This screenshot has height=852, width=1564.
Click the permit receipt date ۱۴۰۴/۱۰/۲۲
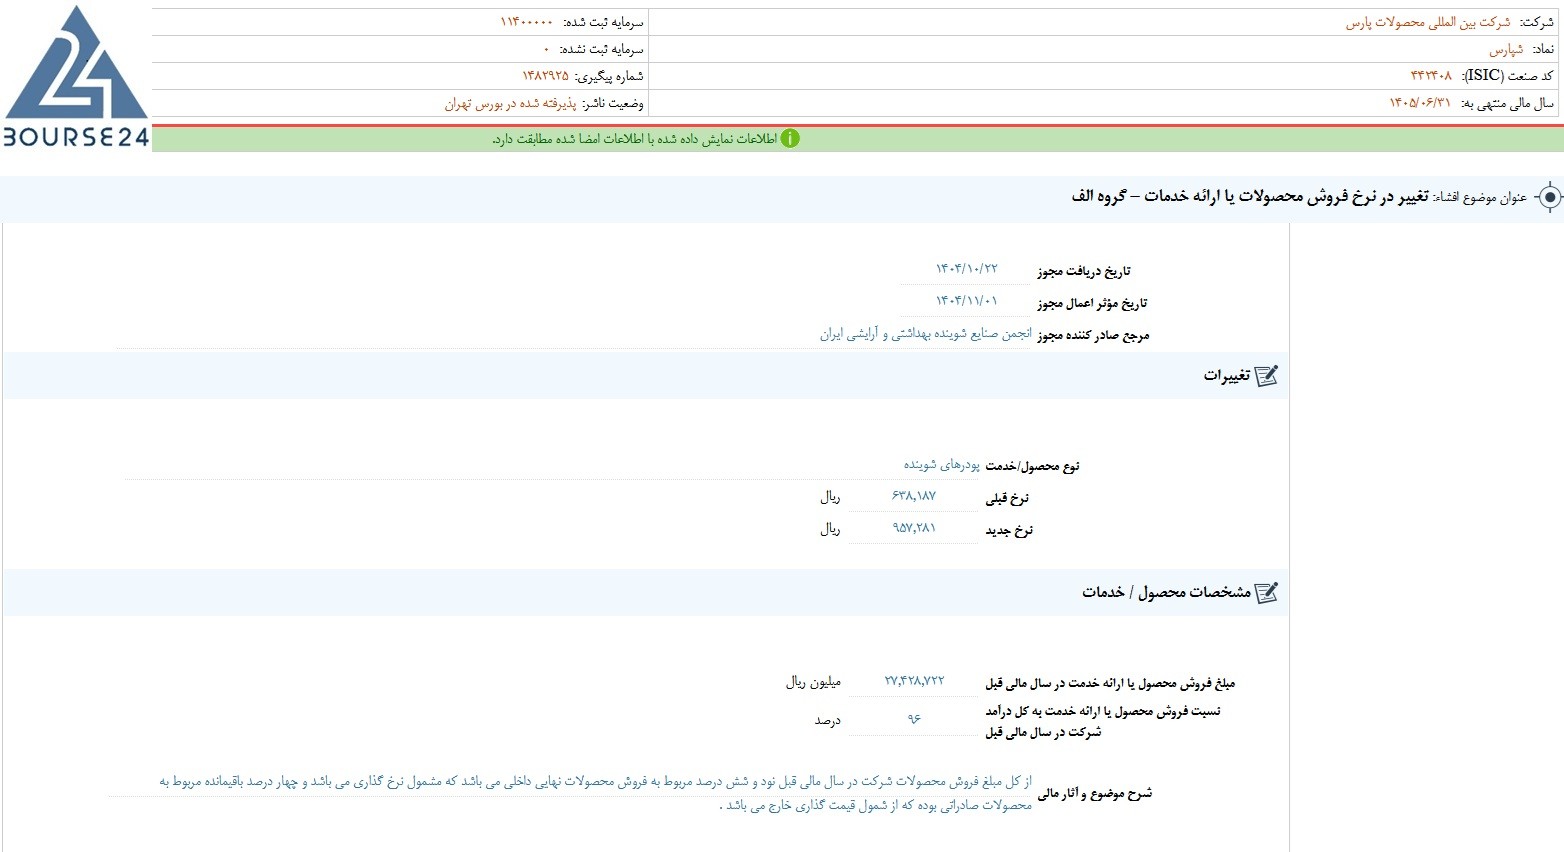[x=967, y=269]
